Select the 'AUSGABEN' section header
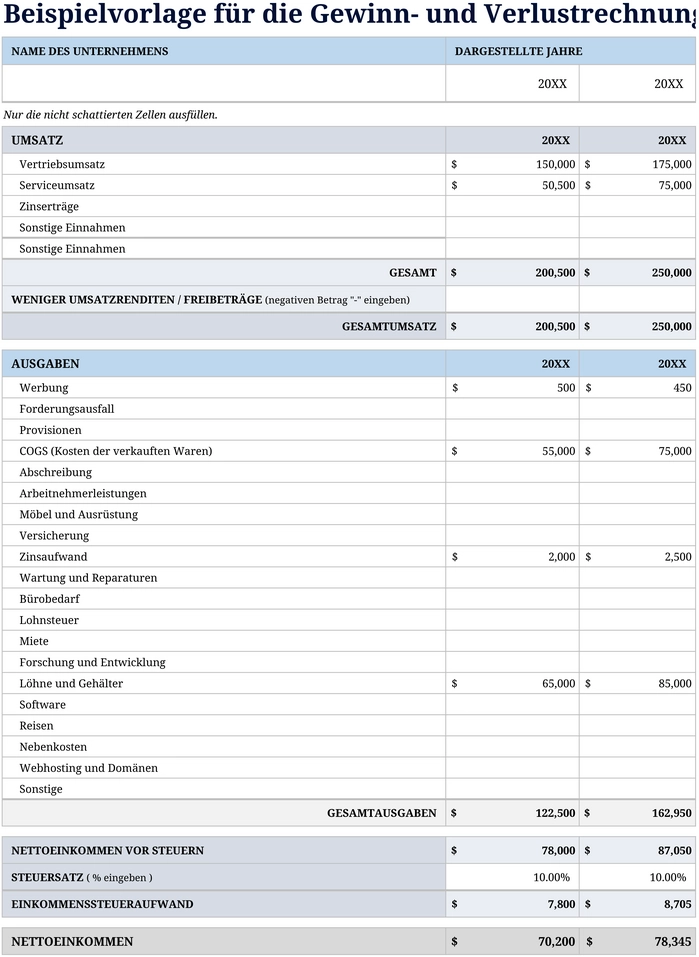The height and width of the screenshot is (957, 699). (45, 364)
